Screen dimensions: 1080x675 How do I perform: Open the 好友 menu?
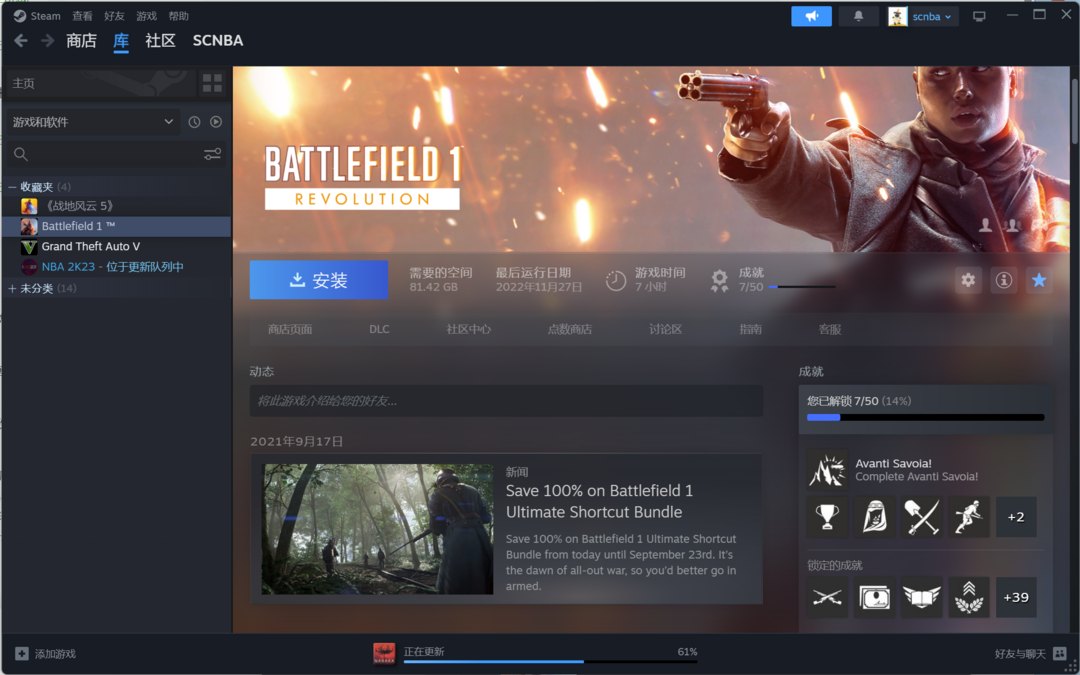(x=114, y=16)
